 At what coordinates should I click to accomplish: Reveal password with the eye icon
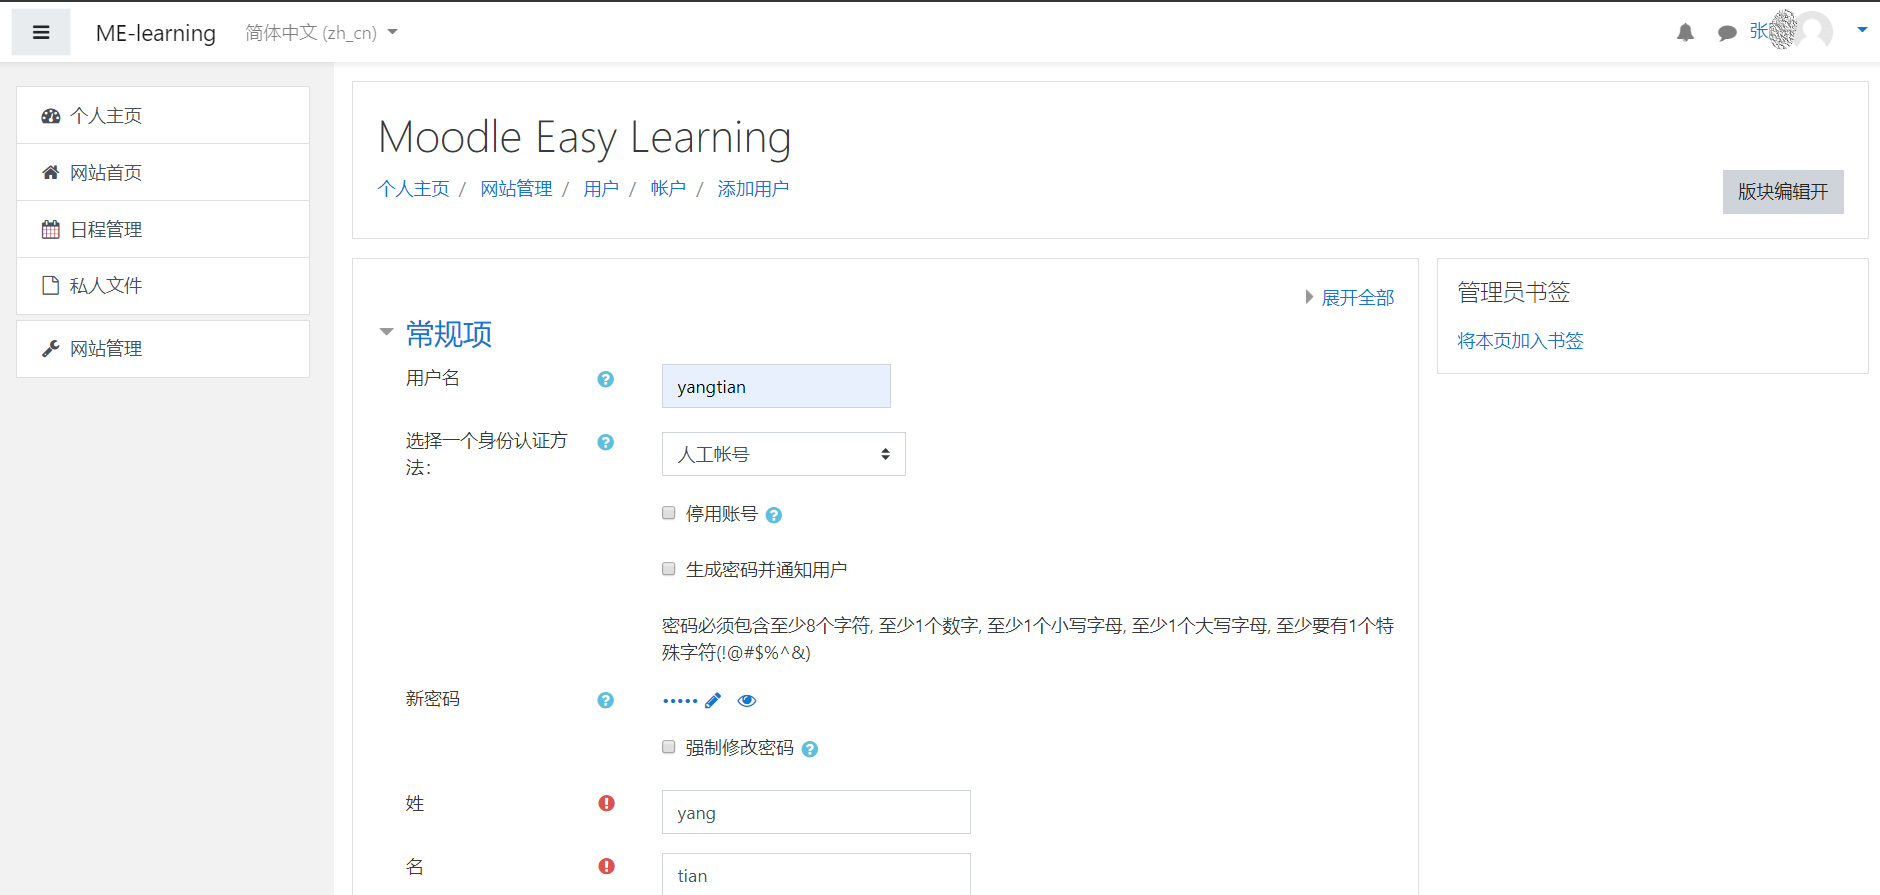coord(747,700)
